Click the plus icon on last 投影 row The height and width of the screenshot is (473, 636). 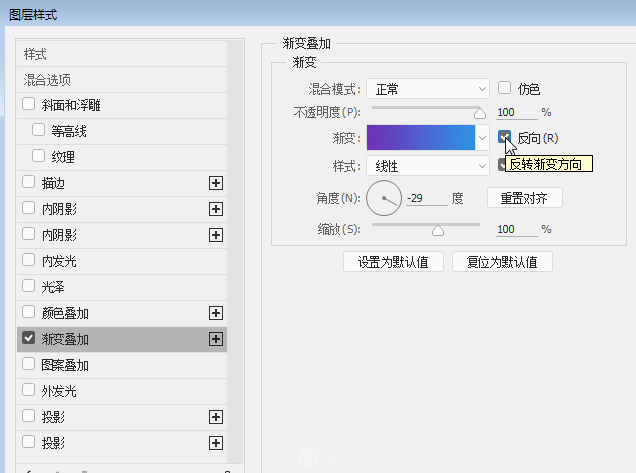(215, 443)
